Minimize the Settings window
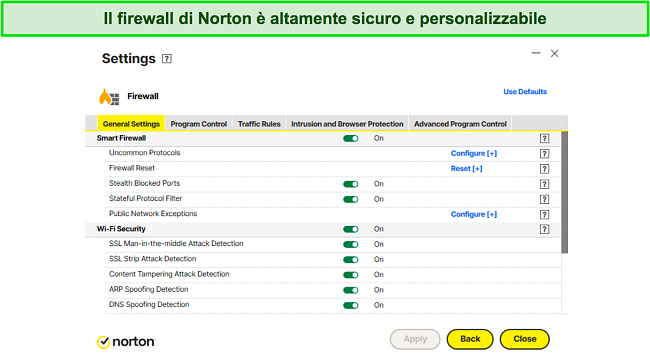The height and width of the screenshot is (364, 650). (x=536, y=53)
